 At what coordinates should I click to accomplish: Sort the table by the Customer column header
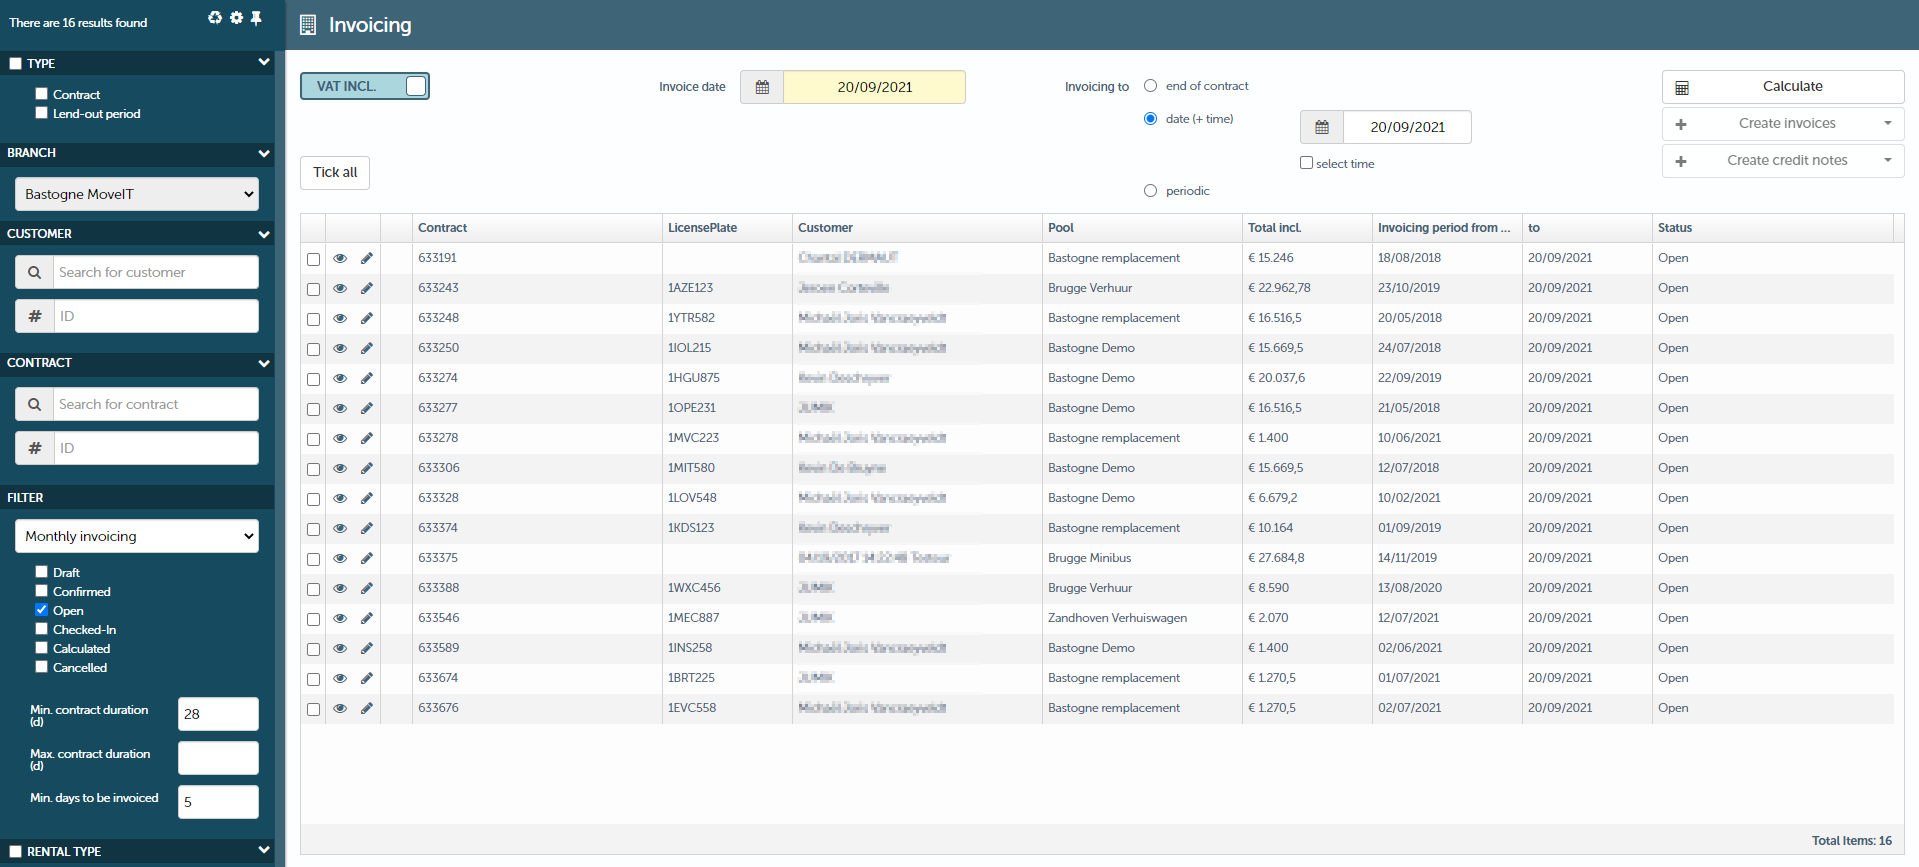click(x=825, y=228)
